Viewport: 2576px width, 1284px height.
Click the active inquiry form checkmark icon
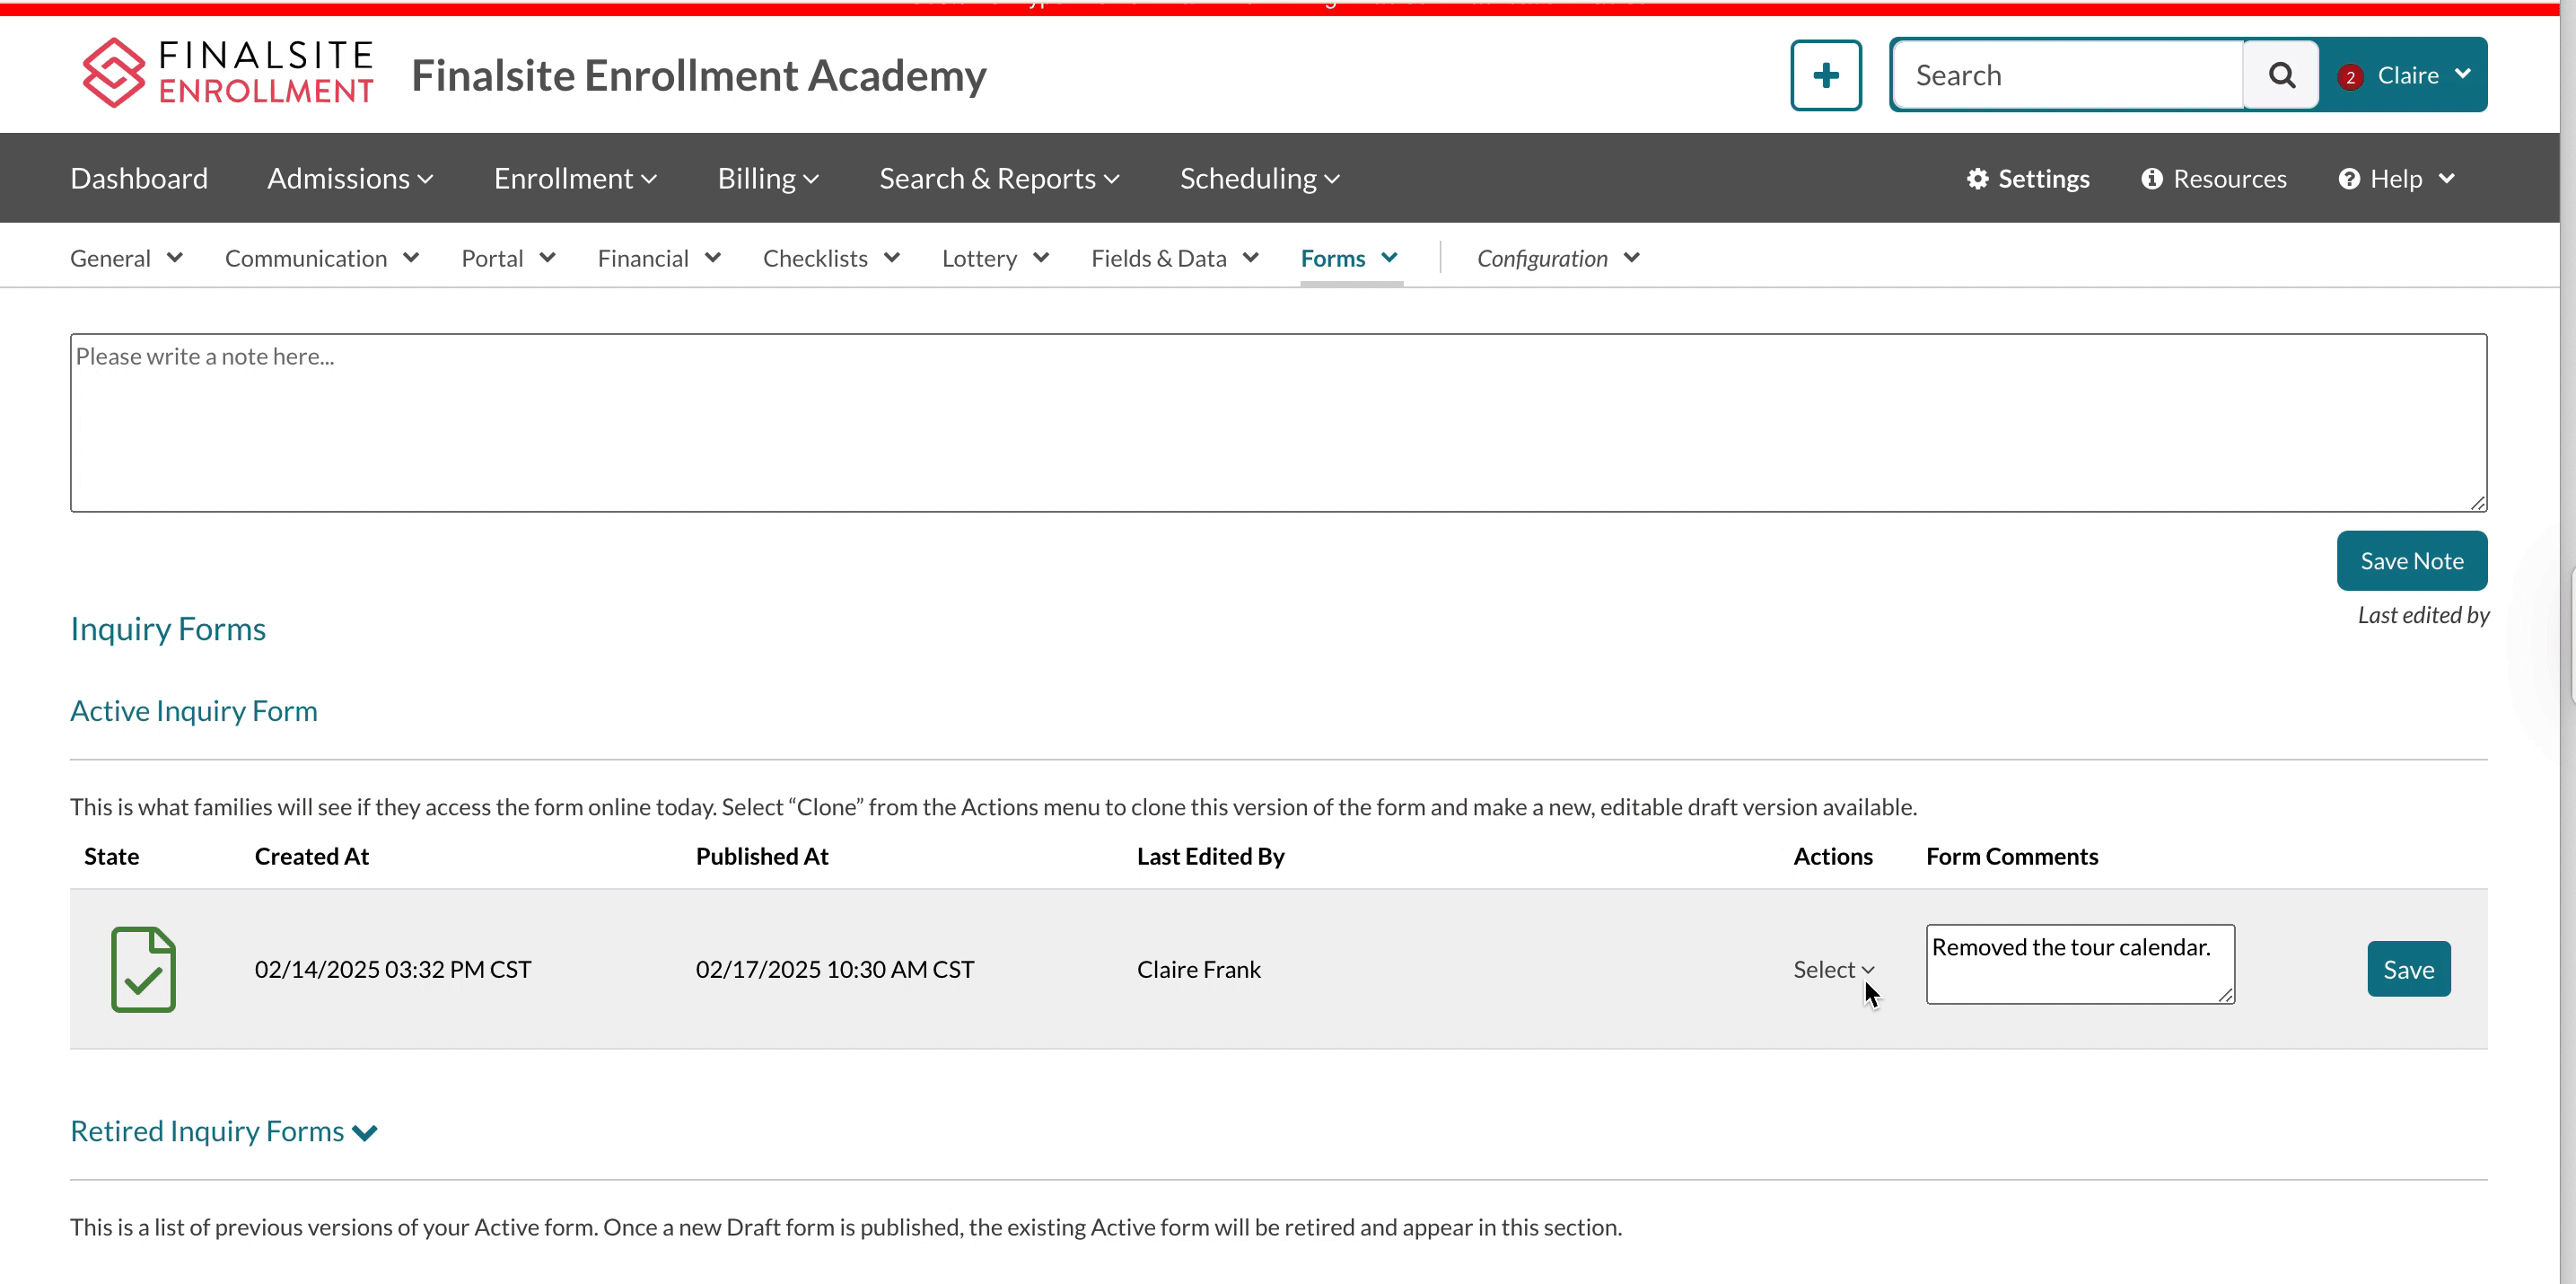click(x=141, y=968)
